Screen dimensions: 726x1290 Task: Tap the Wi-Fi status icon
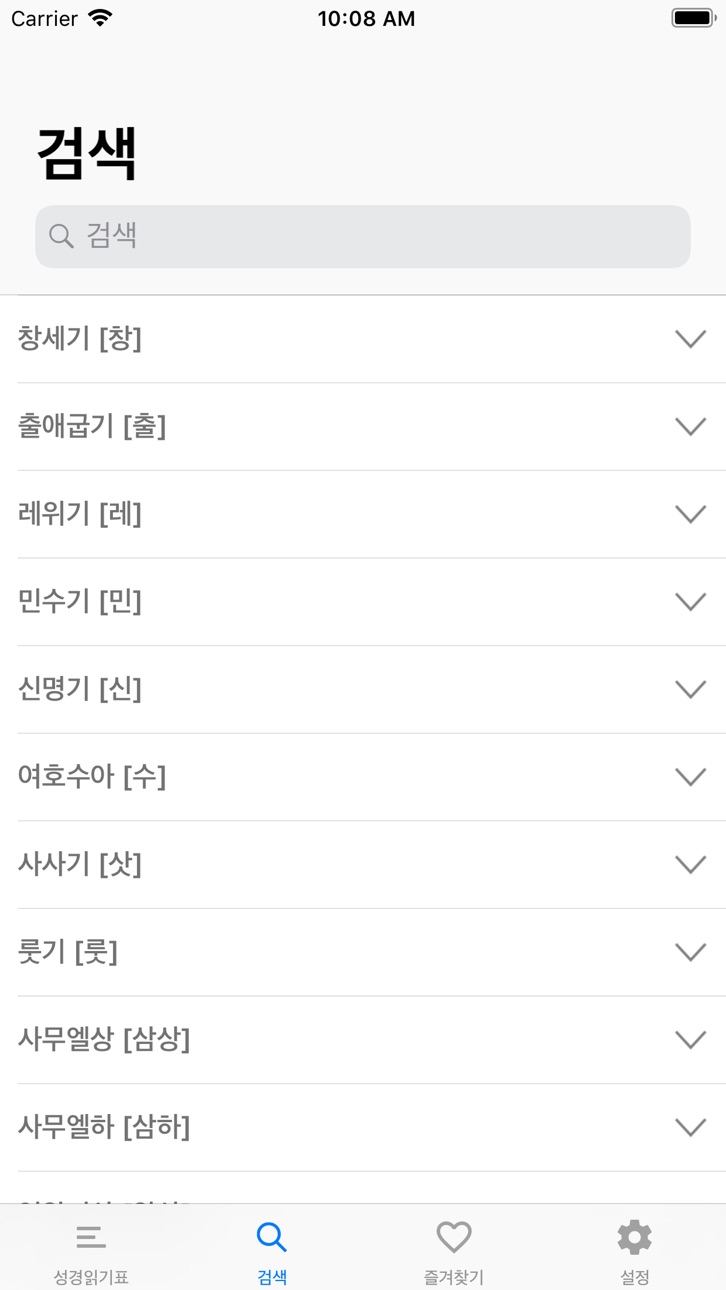click(100, 18)
